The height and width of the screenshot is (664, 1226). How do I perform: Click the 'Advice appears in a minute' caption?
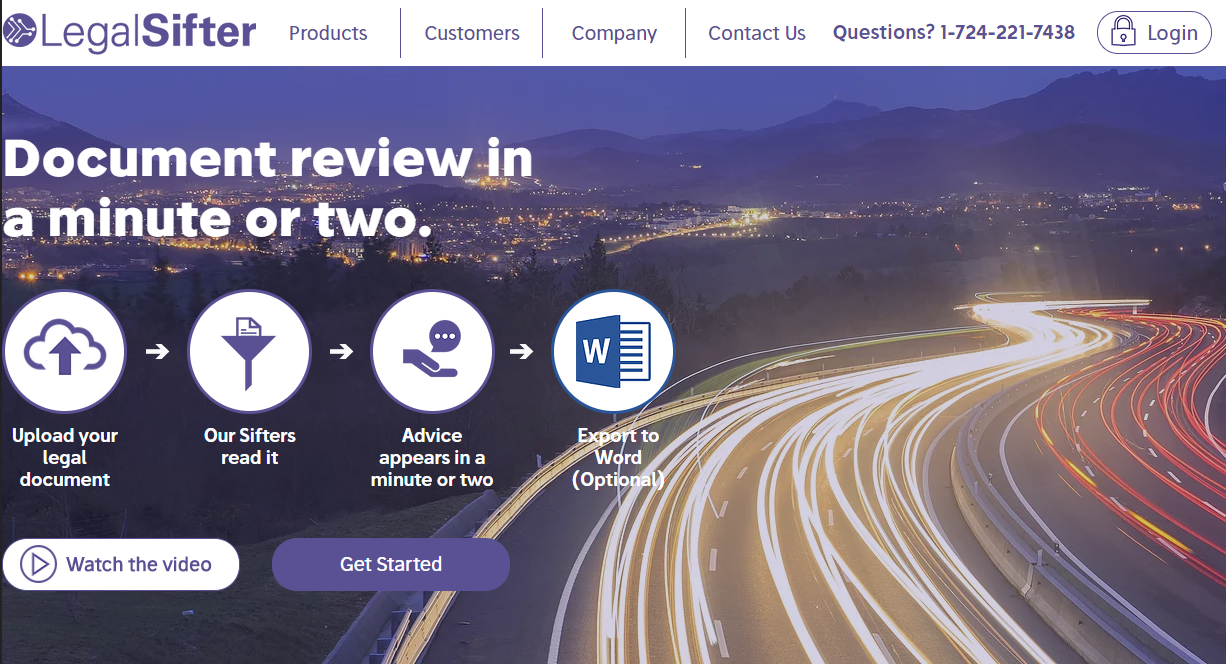[432, 457]
